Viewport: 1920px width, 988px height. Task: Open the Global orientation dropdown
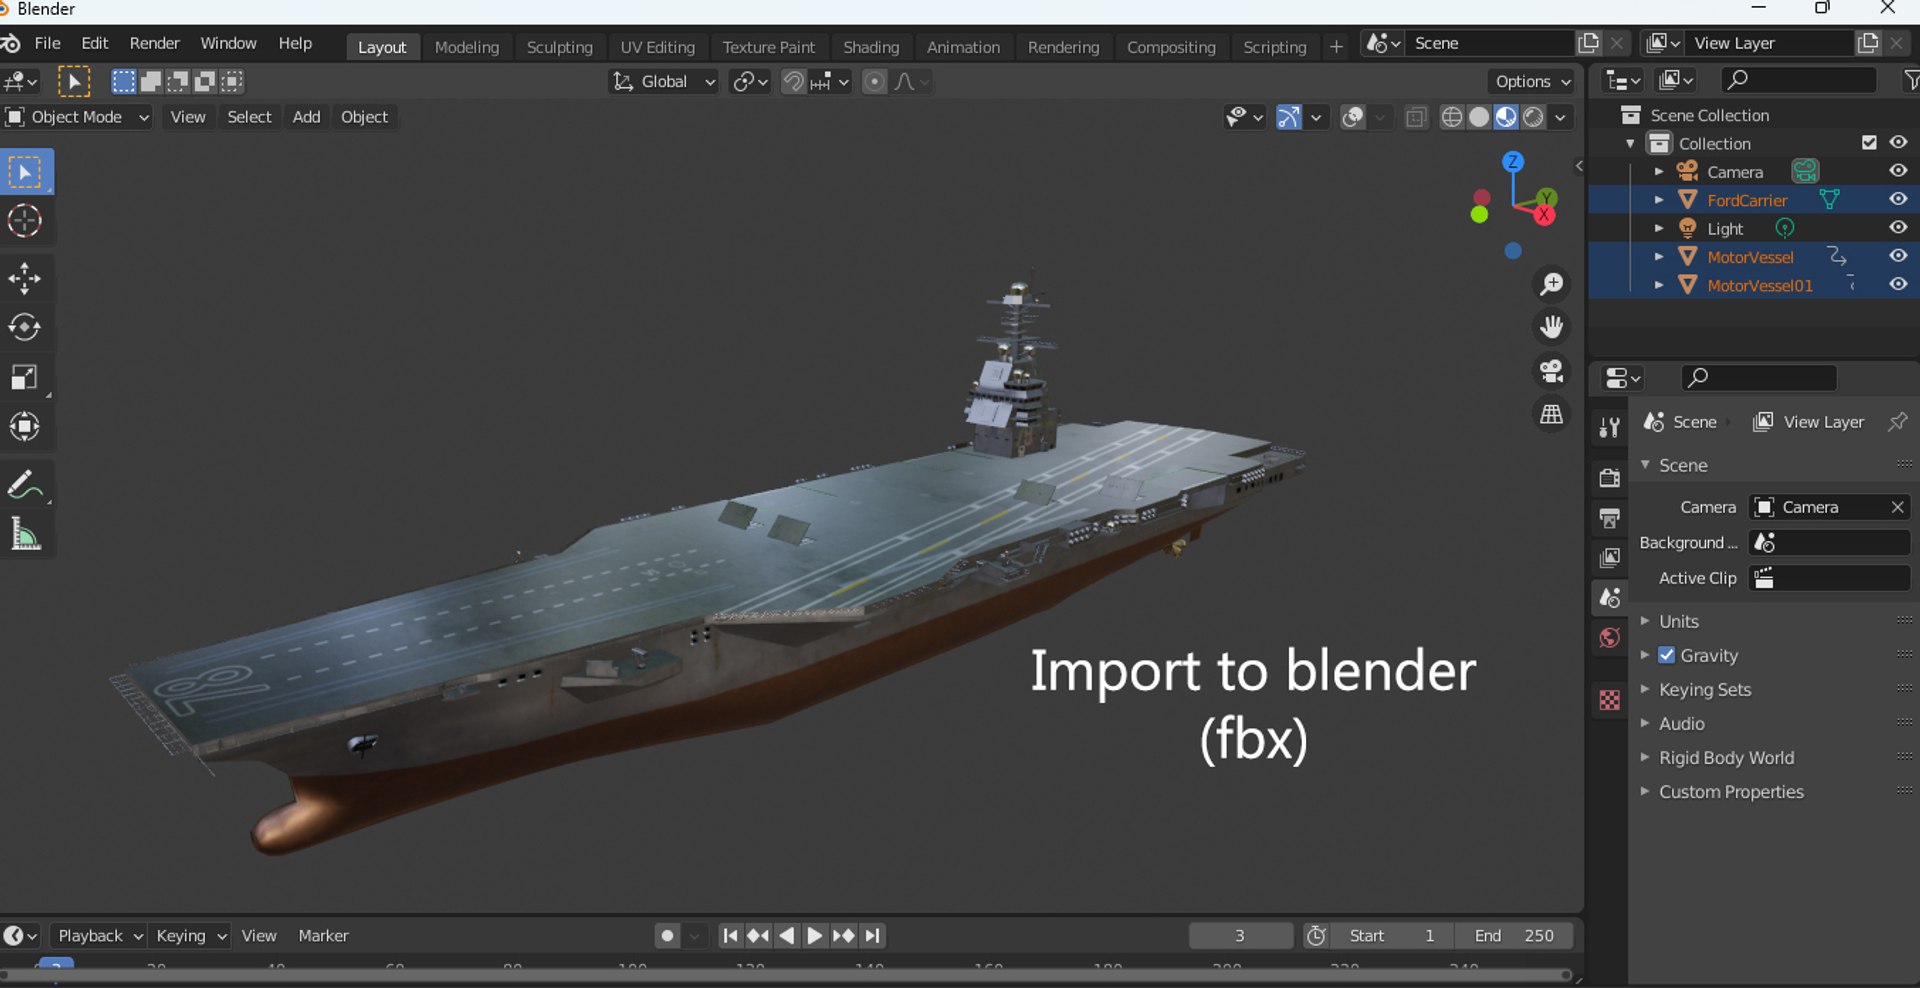pyautogui.click(x=664, y=82)
